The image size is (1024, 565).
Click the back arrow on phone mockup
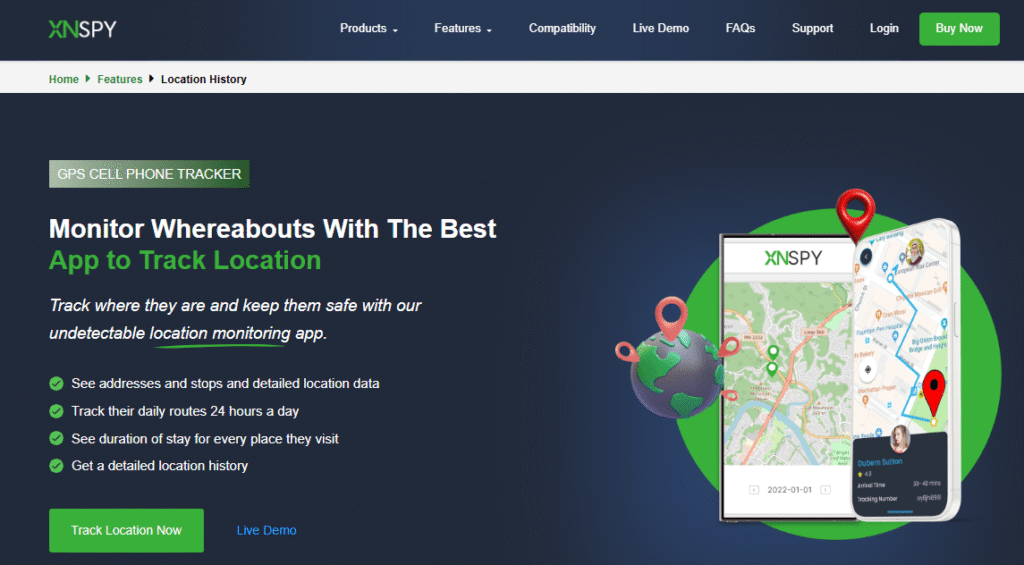coord(866,257)
